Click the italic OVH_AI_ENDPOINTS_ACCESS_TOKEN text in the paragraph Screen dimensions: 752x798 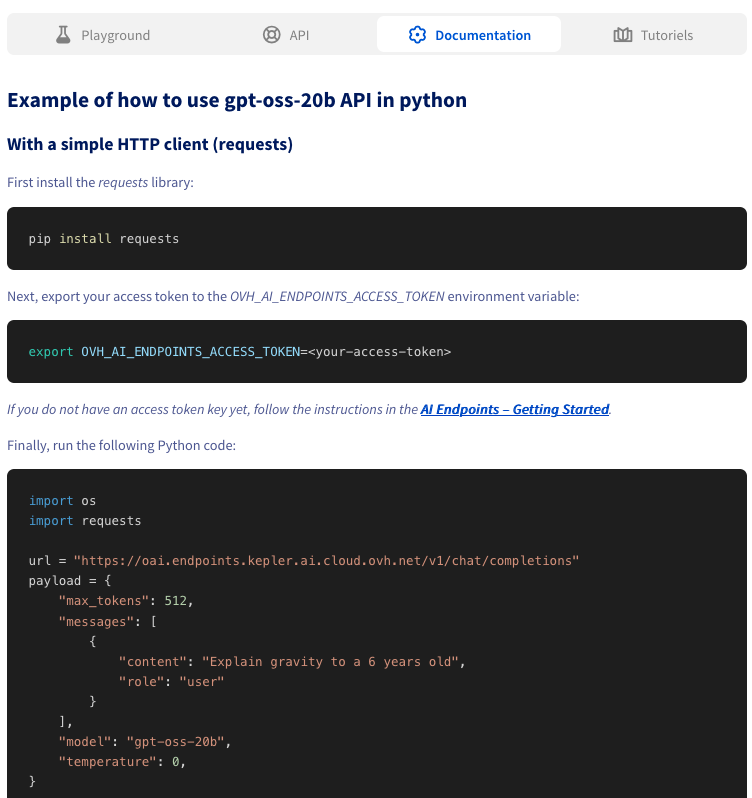click(337, 296)
